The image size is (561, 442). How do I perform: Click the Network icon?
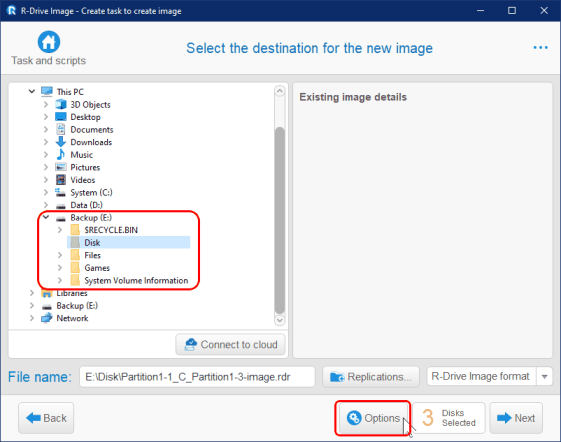tap(47, 318)
